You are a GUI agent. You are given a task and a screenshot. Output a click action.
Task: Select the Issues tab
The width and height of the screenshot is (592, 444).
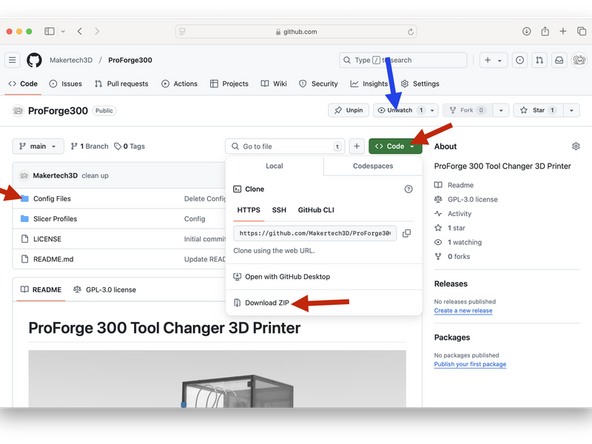pyautogui.click(x=66, y=84)
